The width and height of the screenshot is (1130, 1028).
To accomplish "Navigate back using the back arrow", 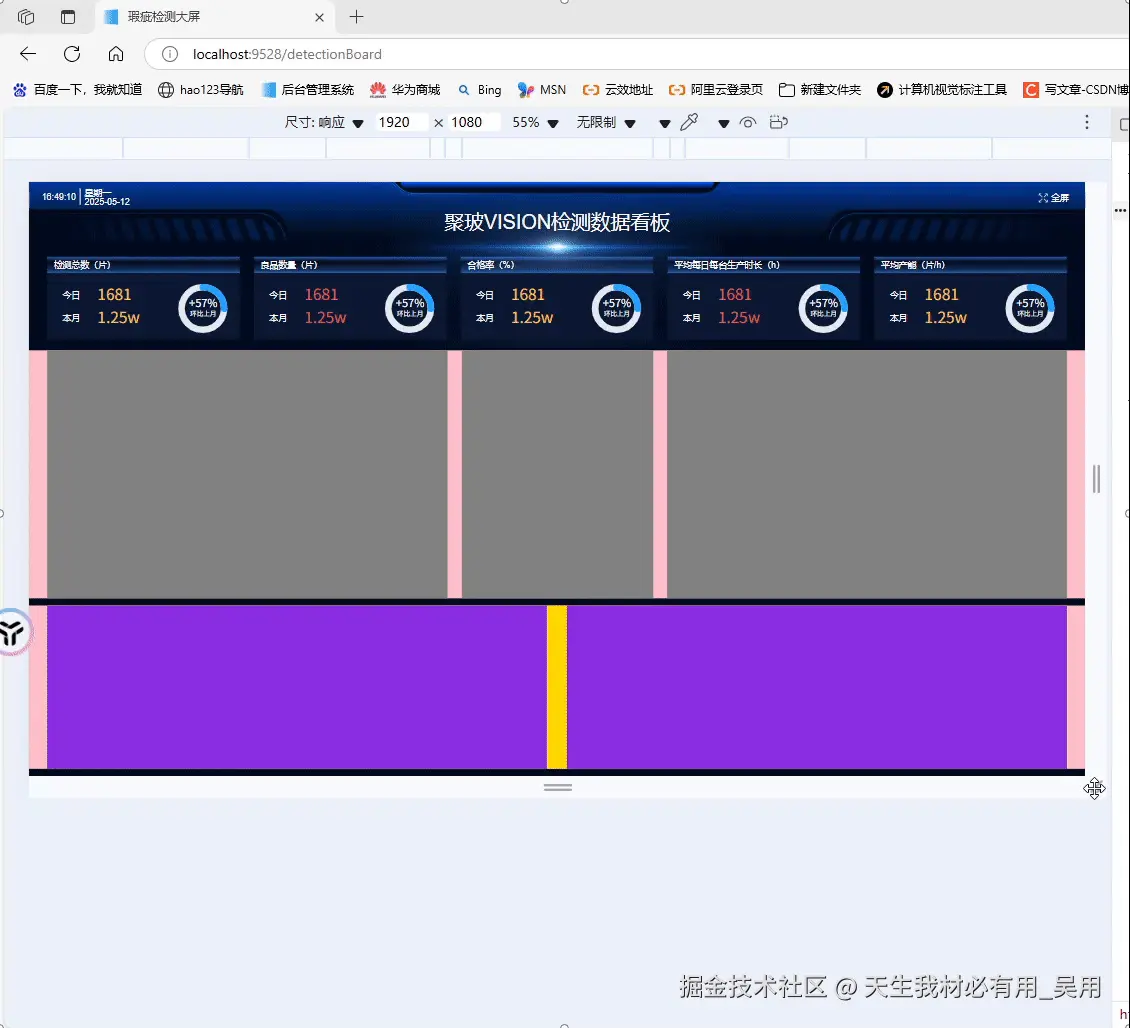I will (27, 54).
